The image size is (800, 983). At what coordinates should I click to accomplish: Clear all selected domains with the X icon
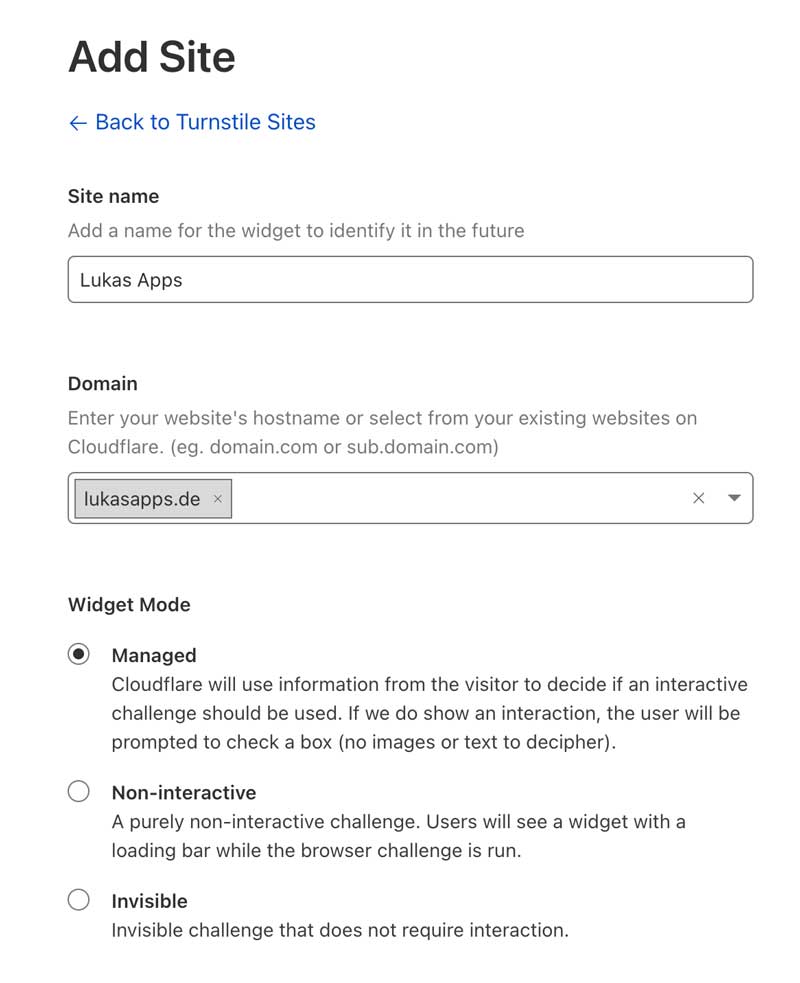(698, 498)
